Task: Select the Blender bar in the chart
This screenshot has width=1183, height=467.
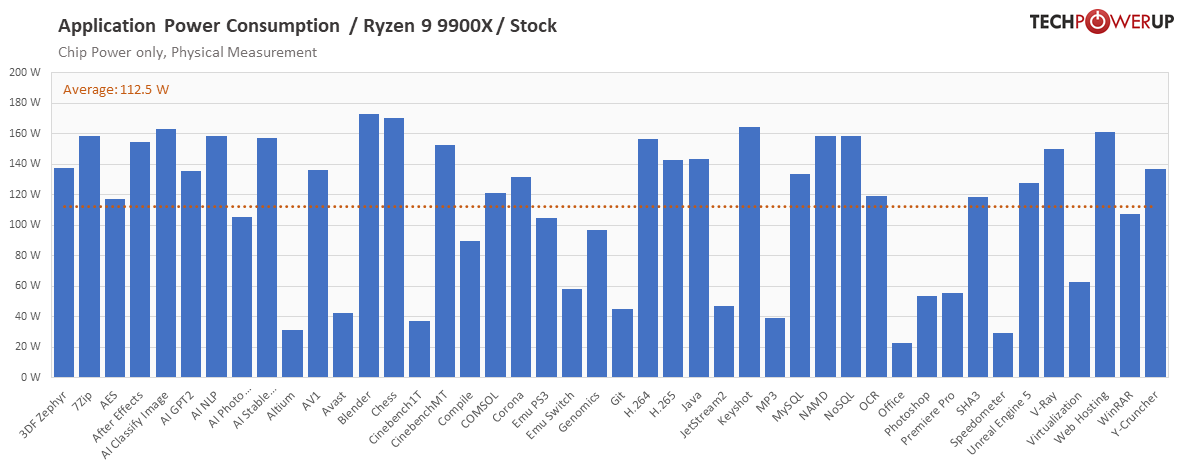Action: click(x=369, y=246)
